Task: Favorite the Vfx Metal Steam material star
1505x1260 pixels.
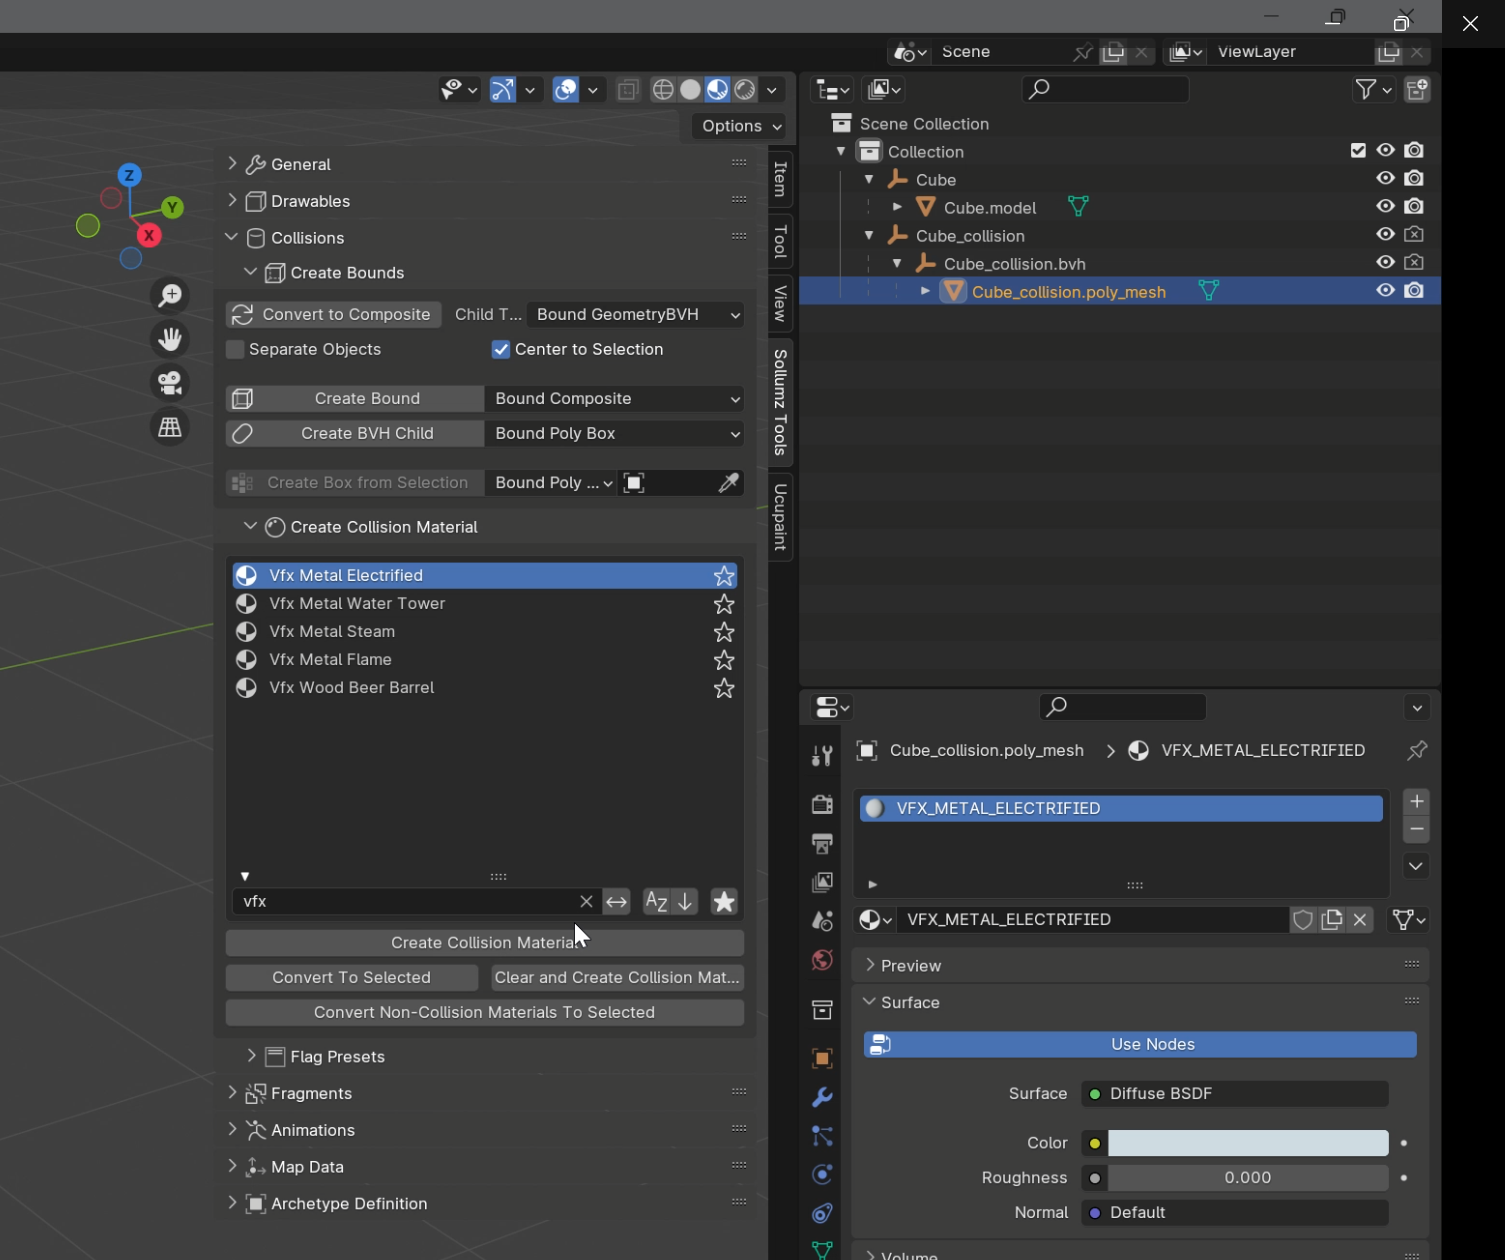Action: tap(724, 632)
